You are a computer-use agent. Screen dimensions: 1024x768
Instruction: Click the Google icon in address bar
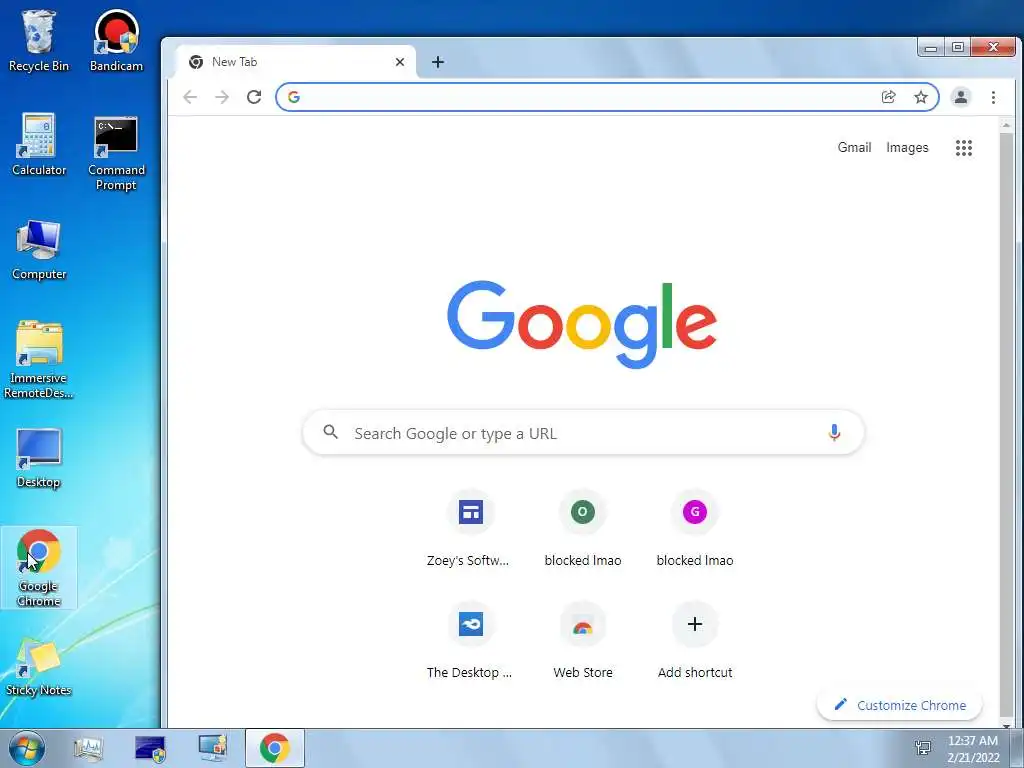click(x=294, y=97)
